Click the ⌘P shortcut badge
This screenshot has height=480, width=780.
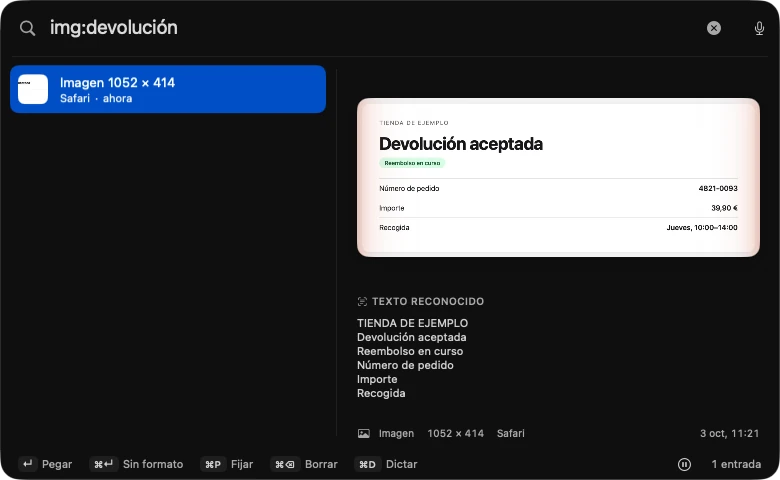point(213,464)
